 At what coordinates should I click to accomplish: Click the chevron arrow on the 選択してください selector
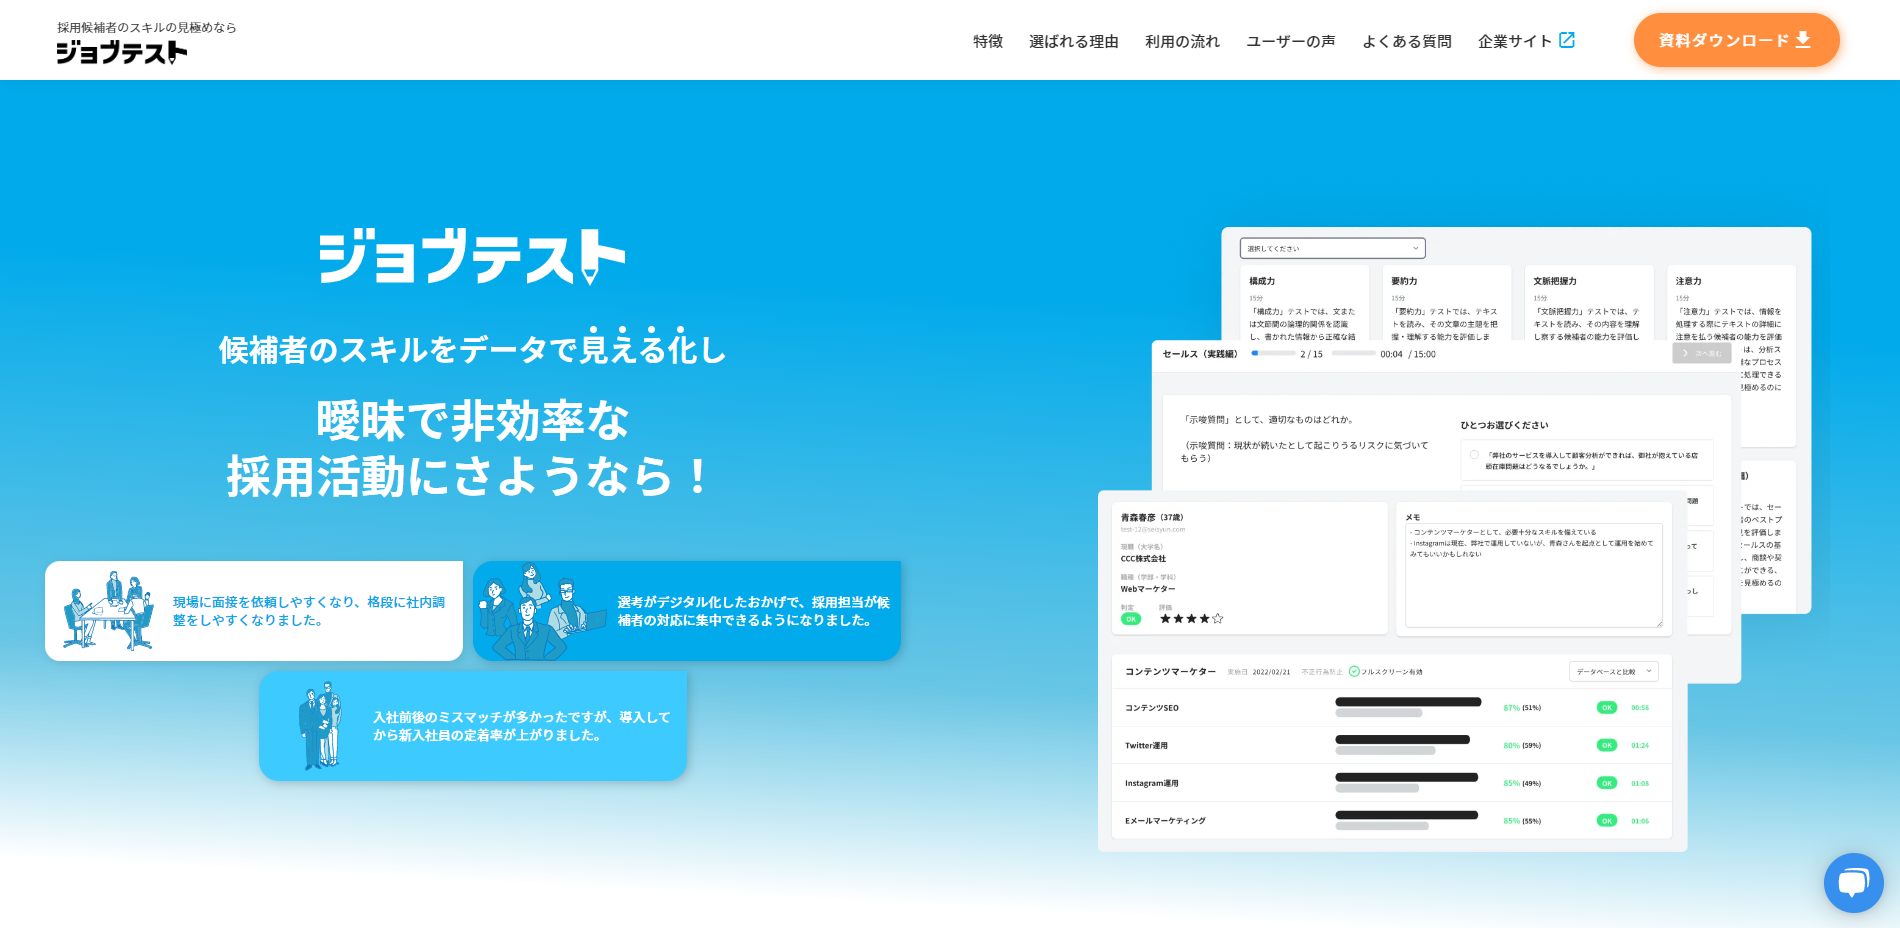tap(1414, 248)
